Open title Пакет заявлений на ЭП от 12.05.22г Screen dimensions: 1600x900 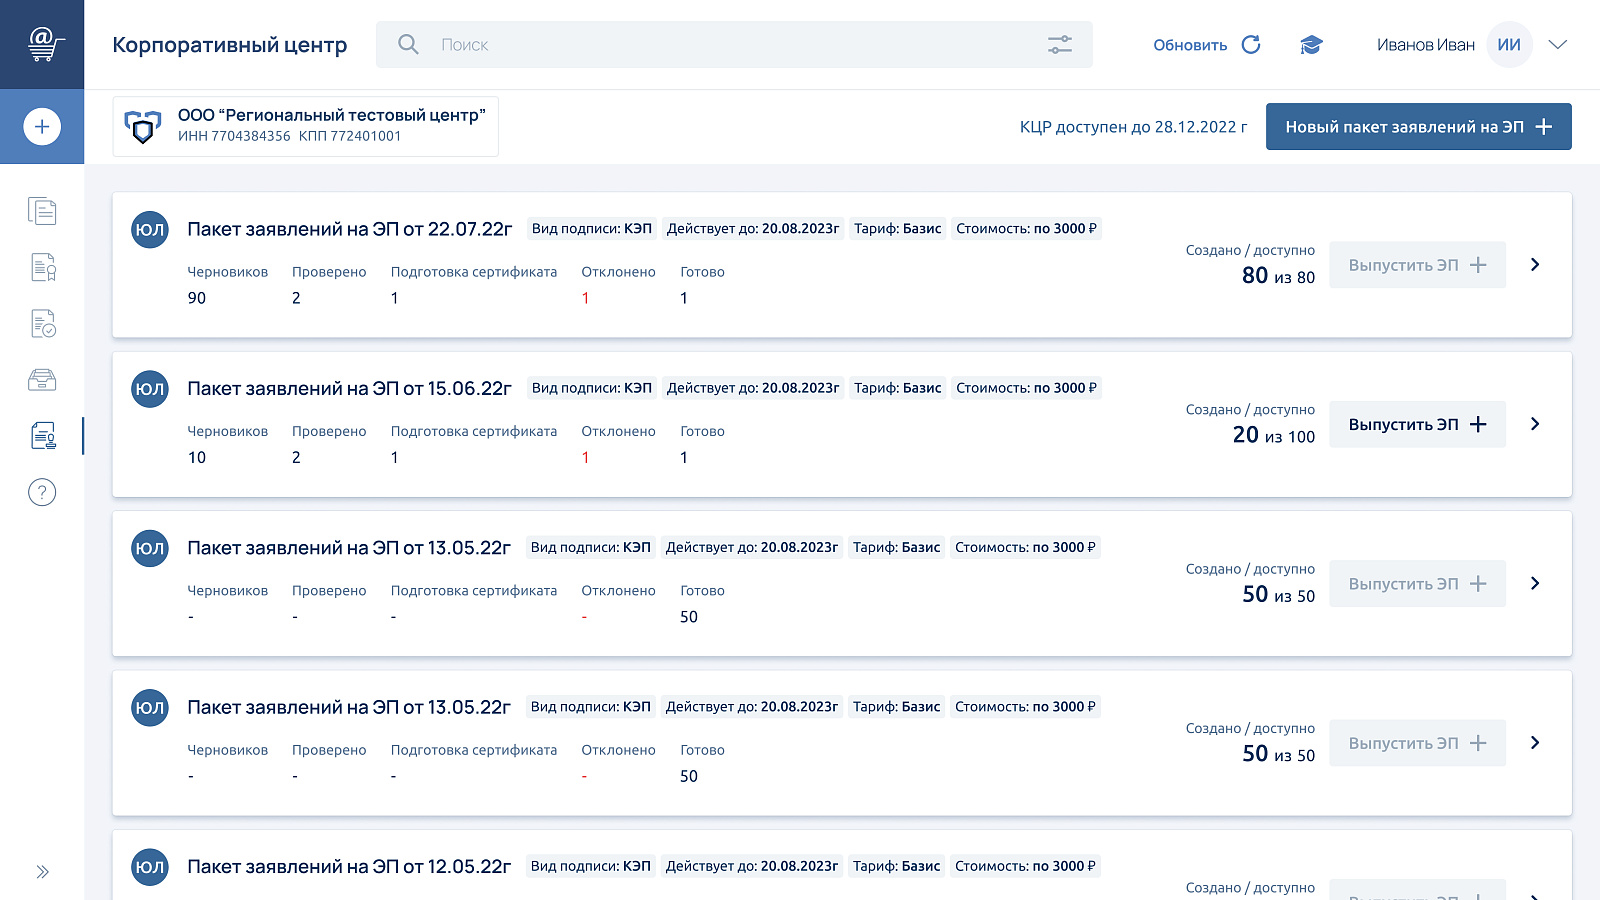coord(349,866)
